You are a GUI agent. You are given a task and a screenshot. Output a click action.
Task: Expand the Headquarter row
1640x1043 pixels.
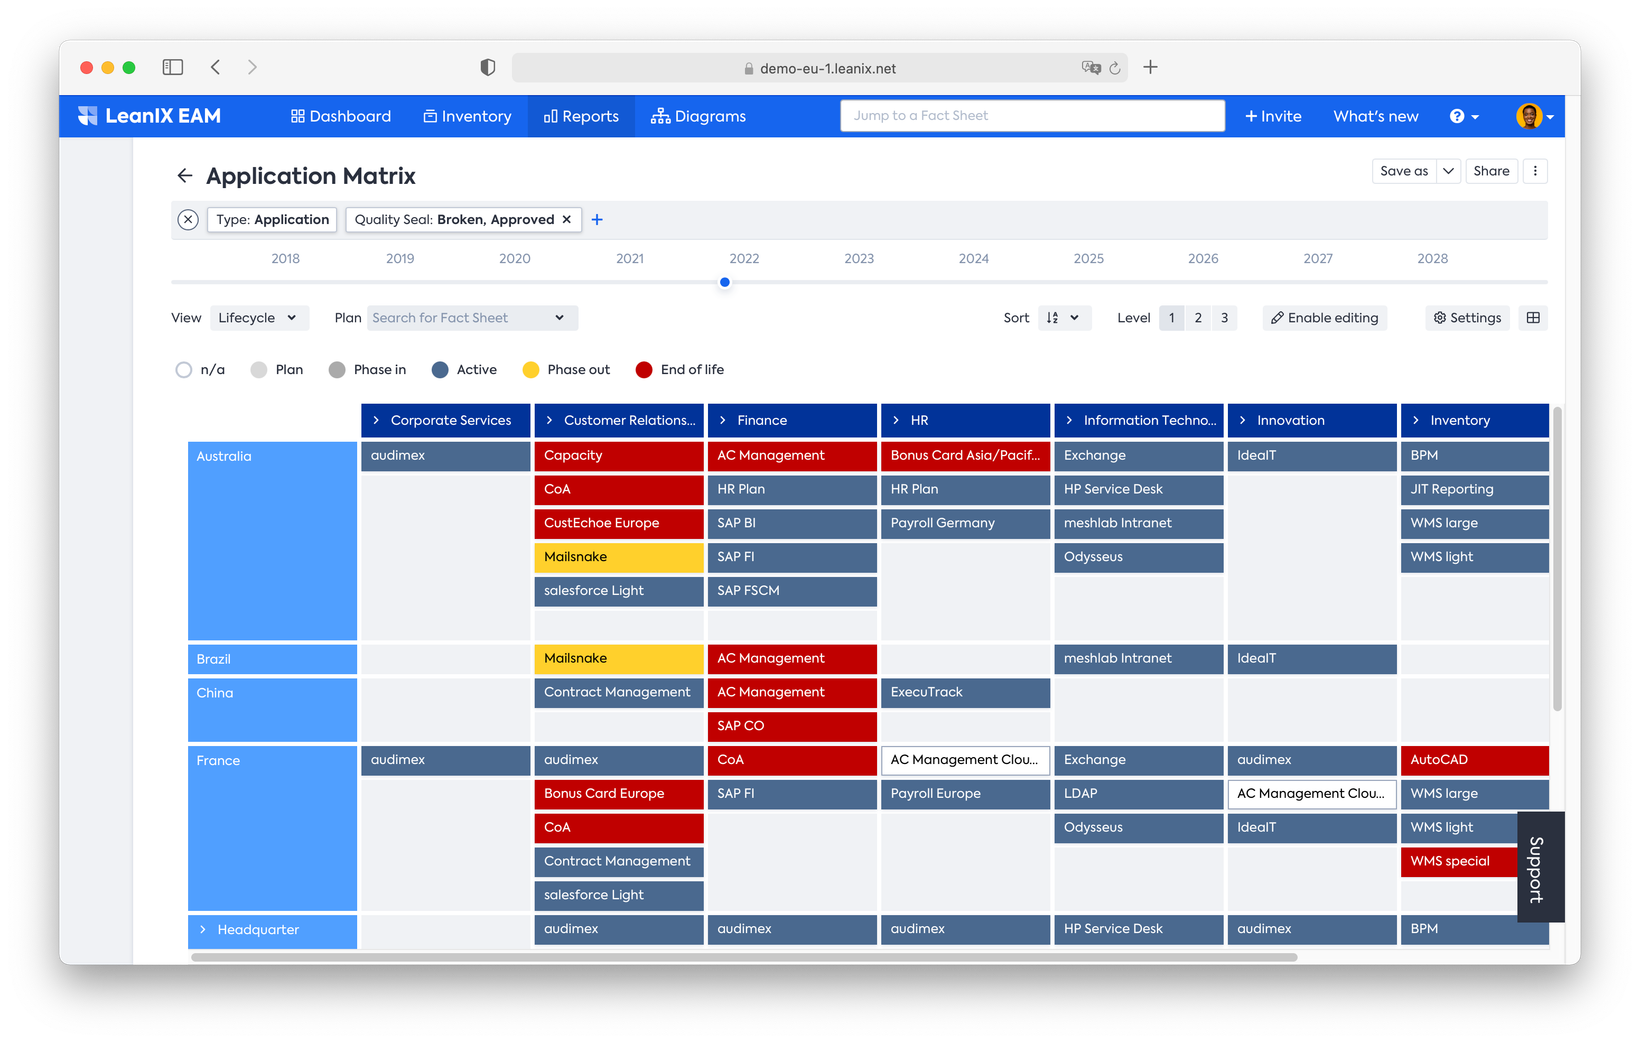click(x=203, y=930)
